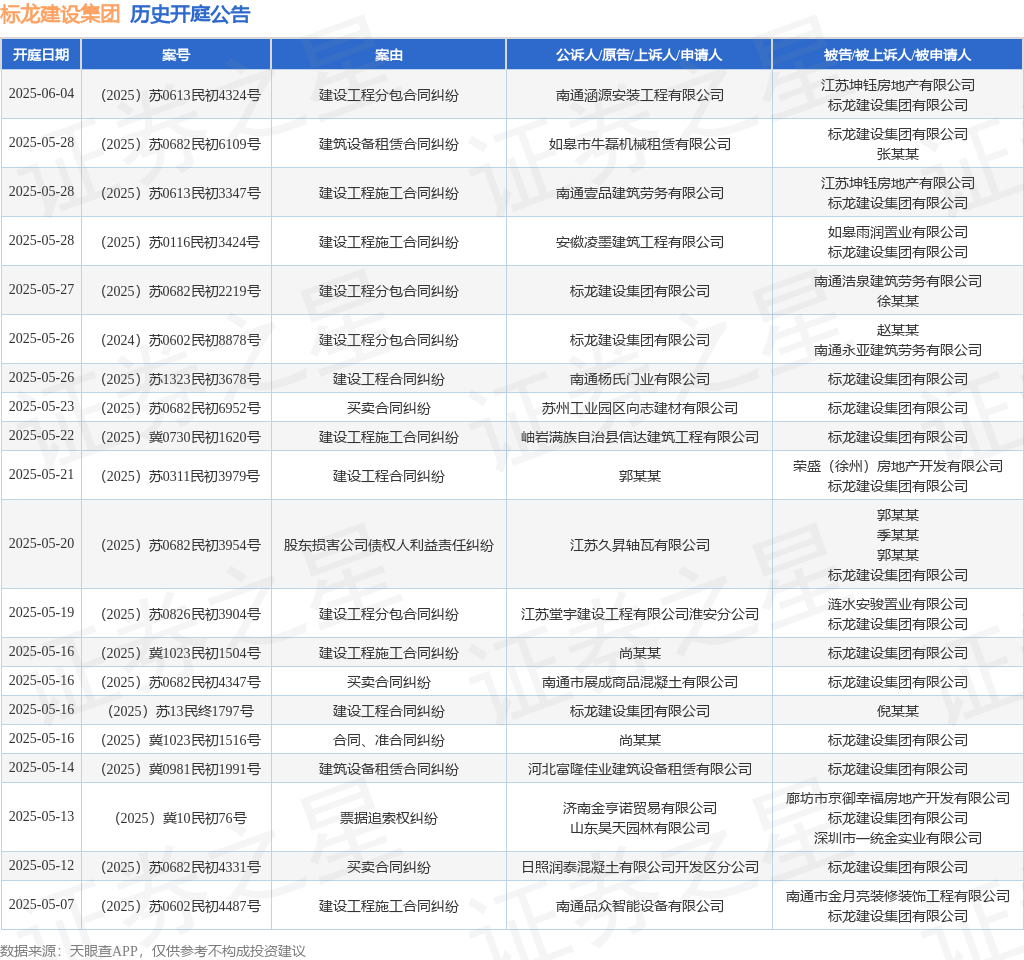The image size is (1024, 960).
Task: Click plaintiff 南通涵源安装工程有限公司
Action: point(639,95)
